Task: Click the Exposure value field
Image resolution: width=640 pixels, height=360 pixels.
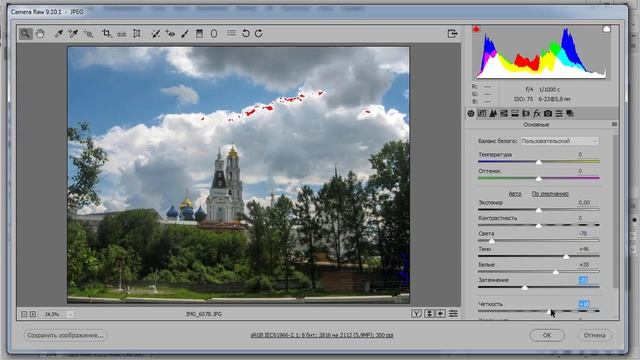Action: [584, 202]
